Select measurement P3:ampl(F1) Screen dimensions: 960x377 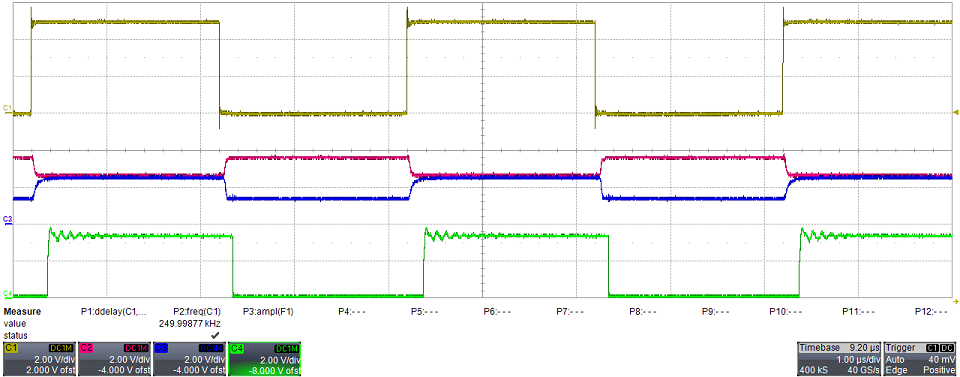pos(268,312)
